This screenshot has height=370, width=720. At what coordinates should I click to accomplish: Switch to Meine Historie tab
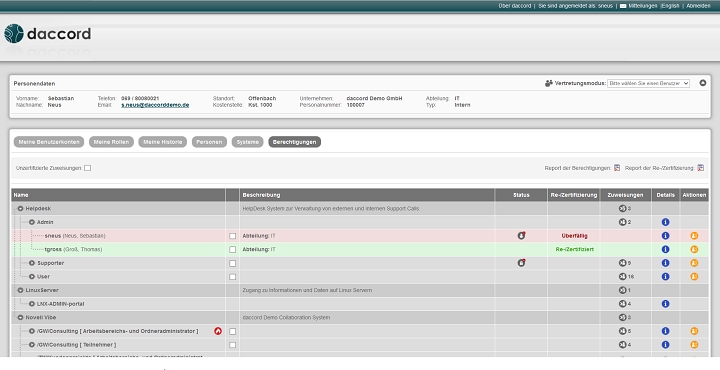[163, 142]
